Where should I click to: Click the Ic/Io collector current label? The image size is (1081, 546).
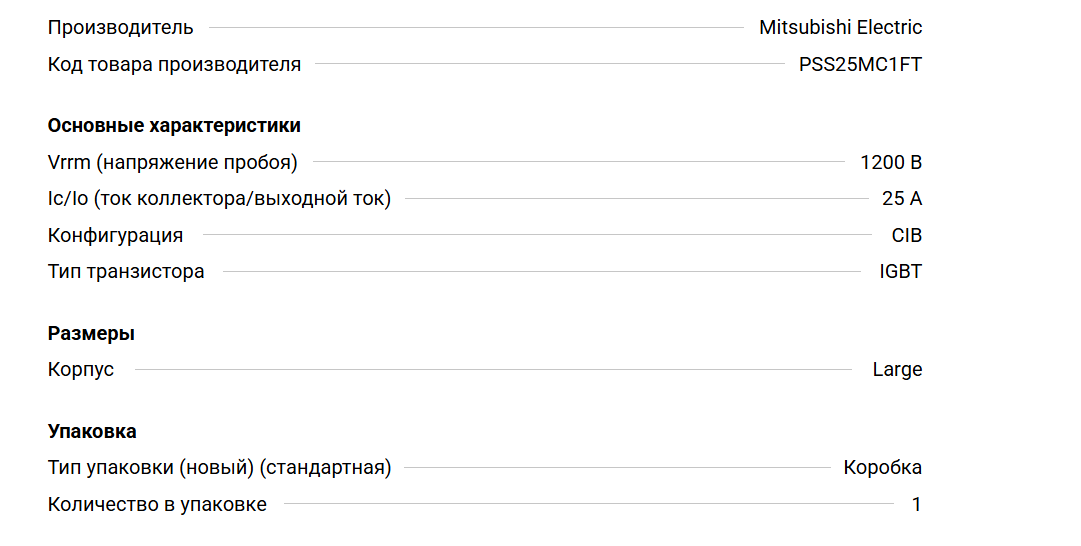(x=219, y=199)
